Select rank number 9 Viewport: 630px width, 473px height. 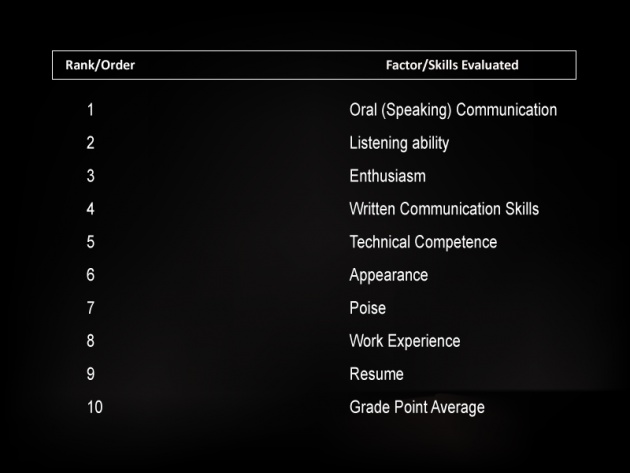click(90, 374)
